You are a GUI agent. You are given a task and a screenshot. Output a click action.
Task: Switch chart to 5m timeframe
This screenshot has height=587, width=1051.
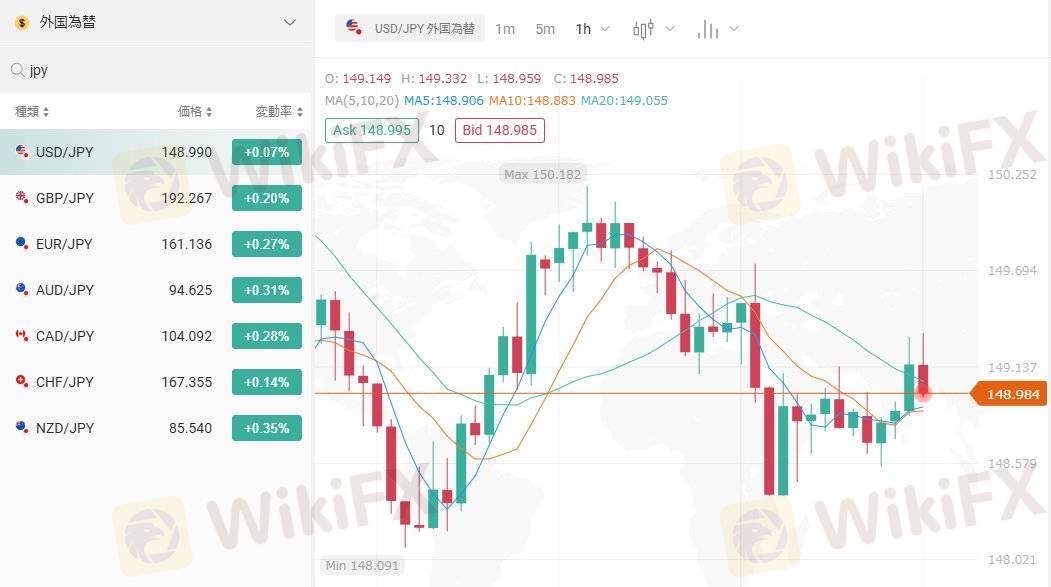(545, 29)
